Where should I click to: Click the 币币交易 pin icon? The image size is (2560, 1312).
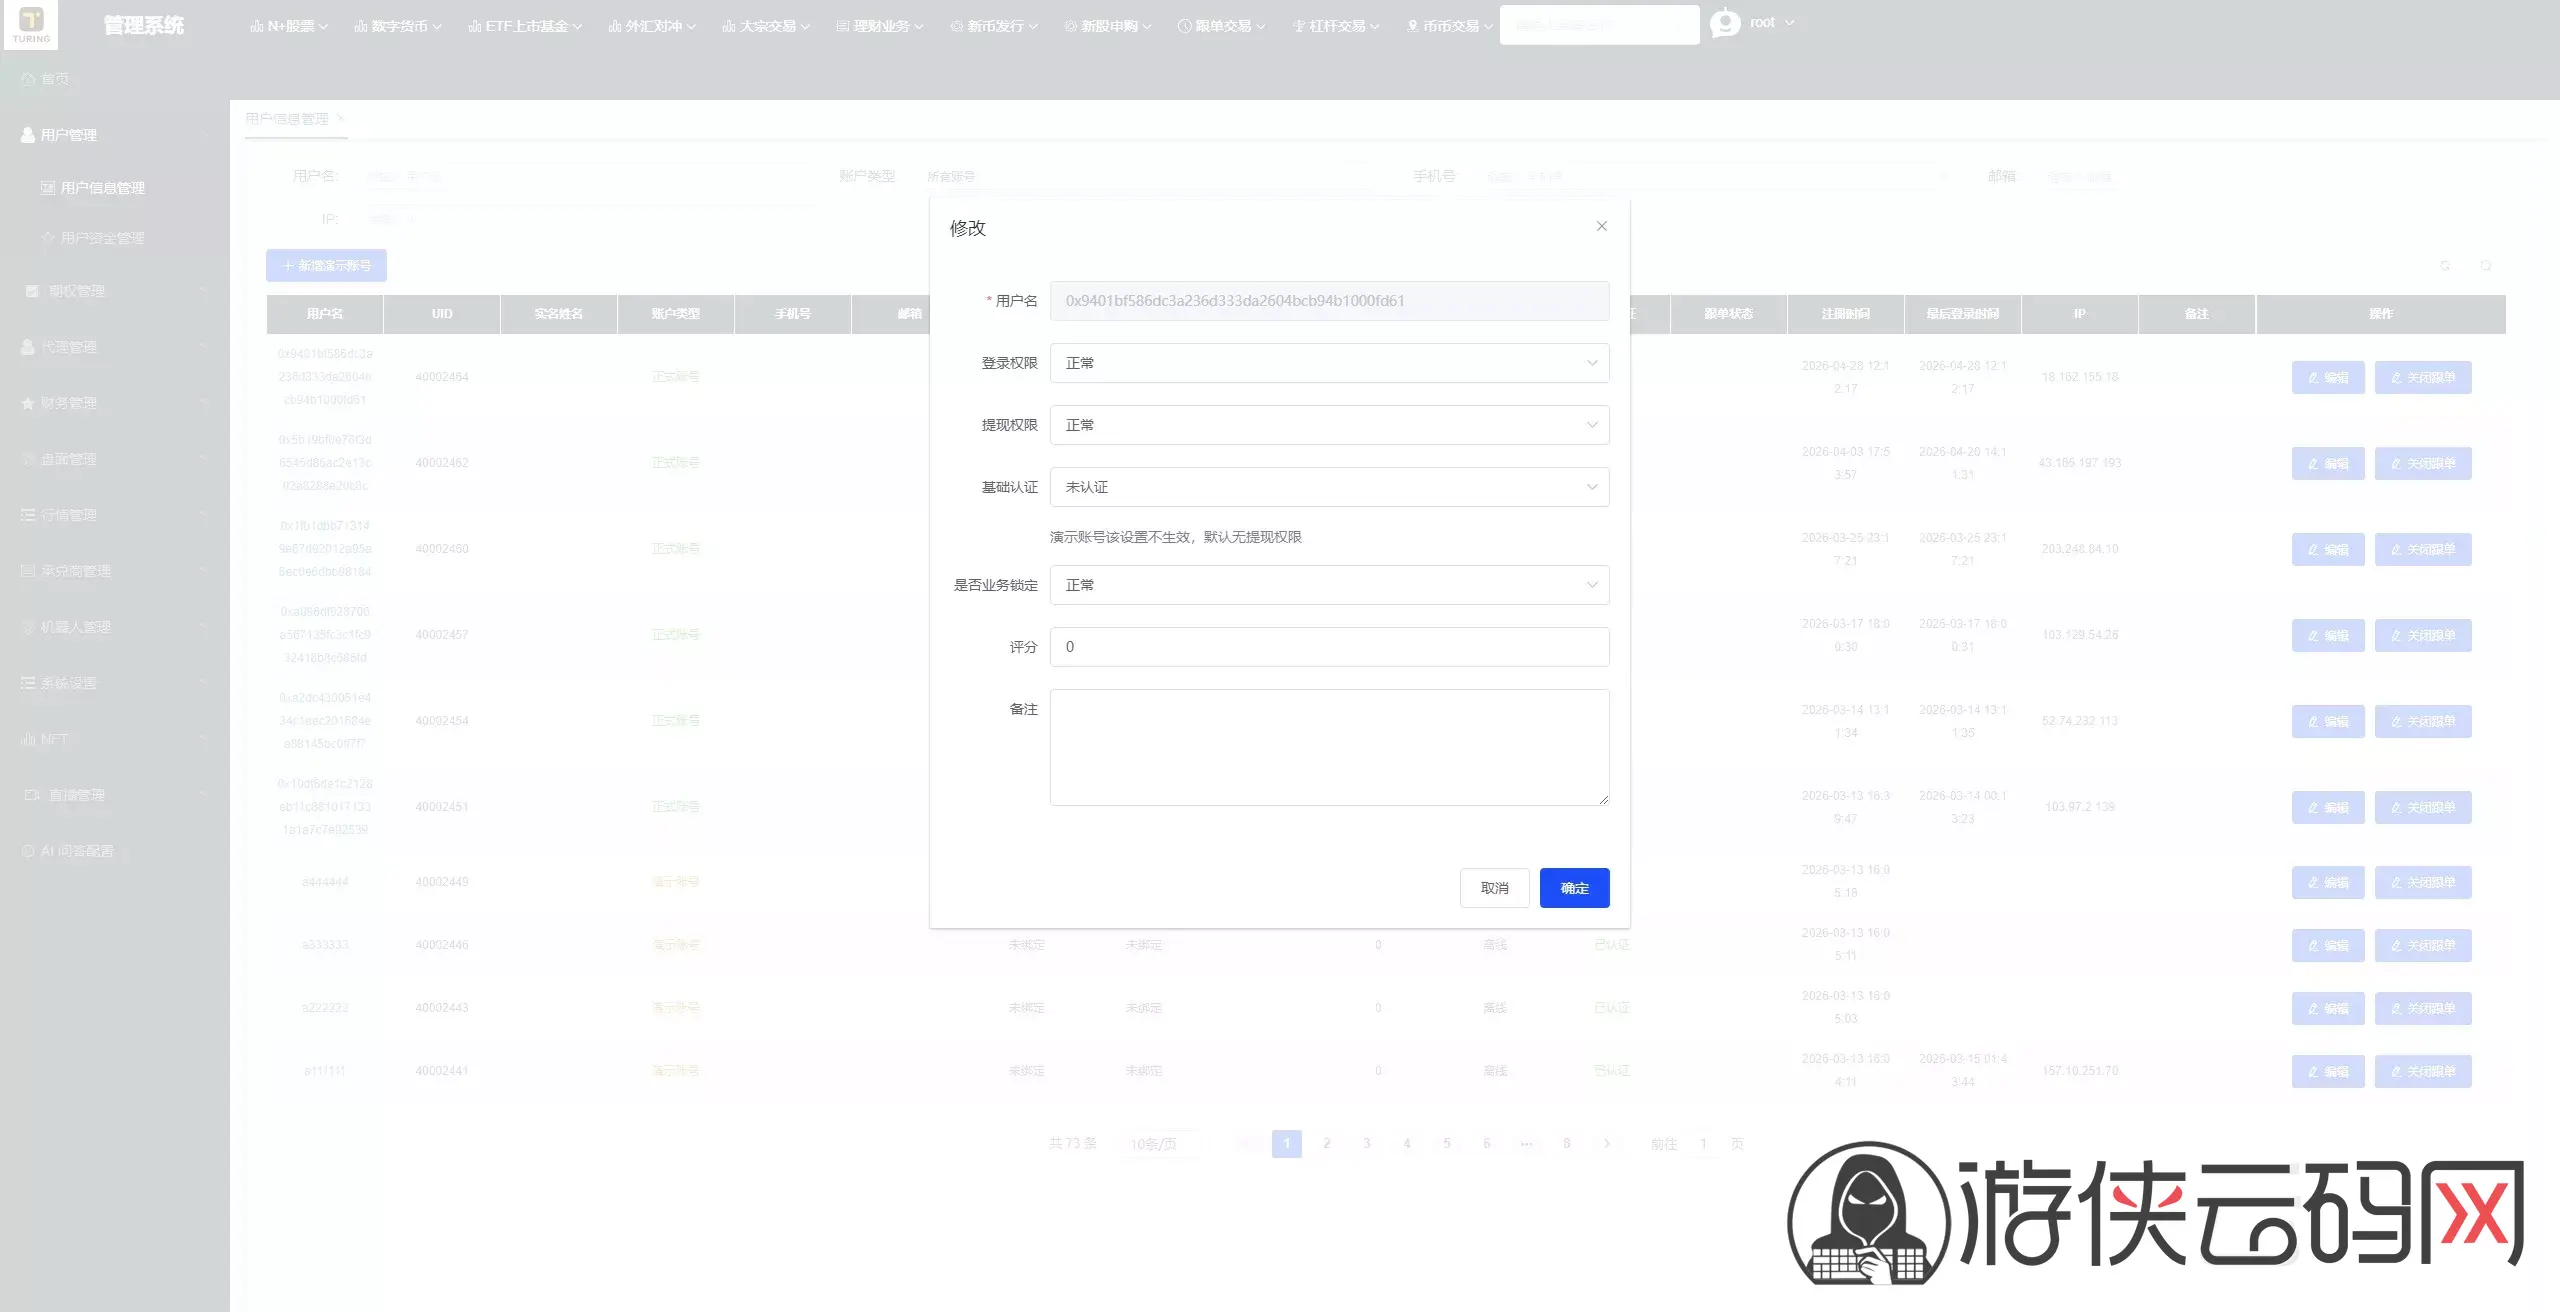[x=1412, y=26]
